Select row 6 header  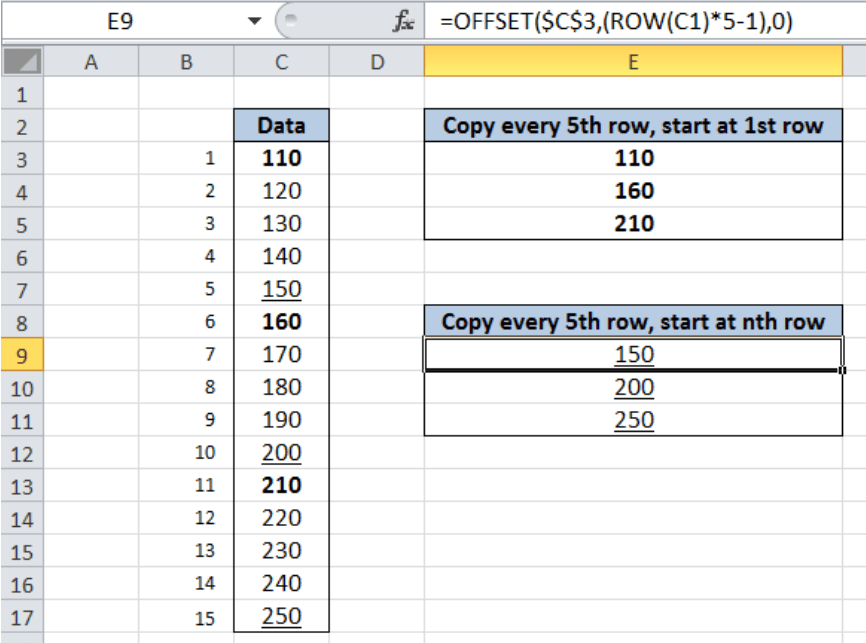point(22,257)
